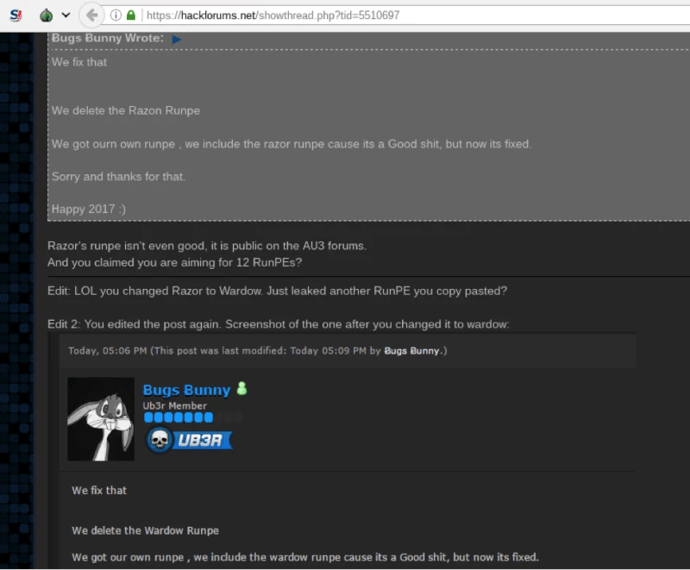This screenshot has width=690, height=570.
Task: Open the blue Bugs Bunny username link
Action: (187, 390)
